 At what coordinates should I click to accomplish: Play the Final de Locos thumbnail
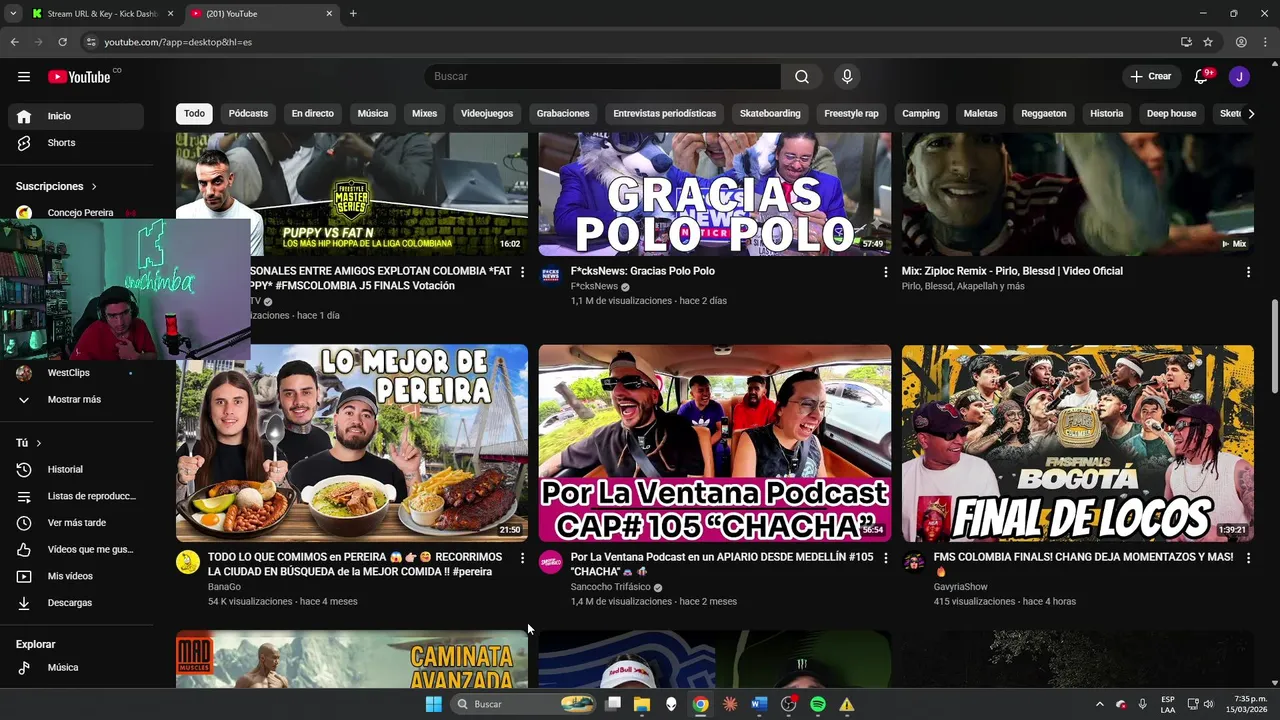click(1078, 443)
